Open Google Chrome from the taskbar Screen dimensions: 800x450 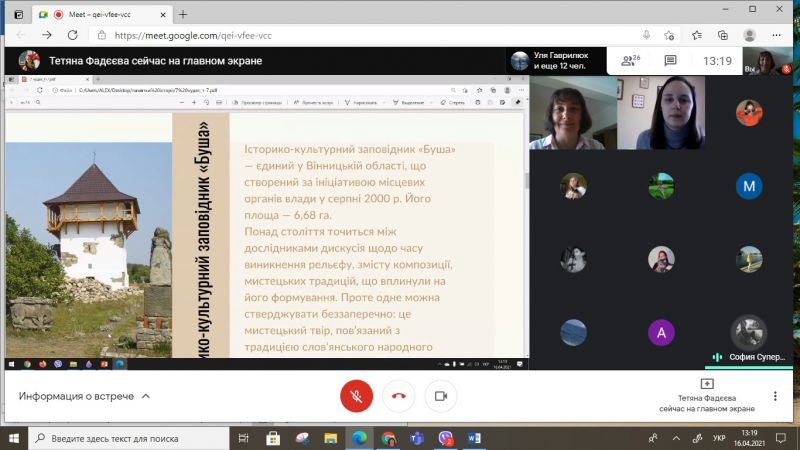point(388,438)
